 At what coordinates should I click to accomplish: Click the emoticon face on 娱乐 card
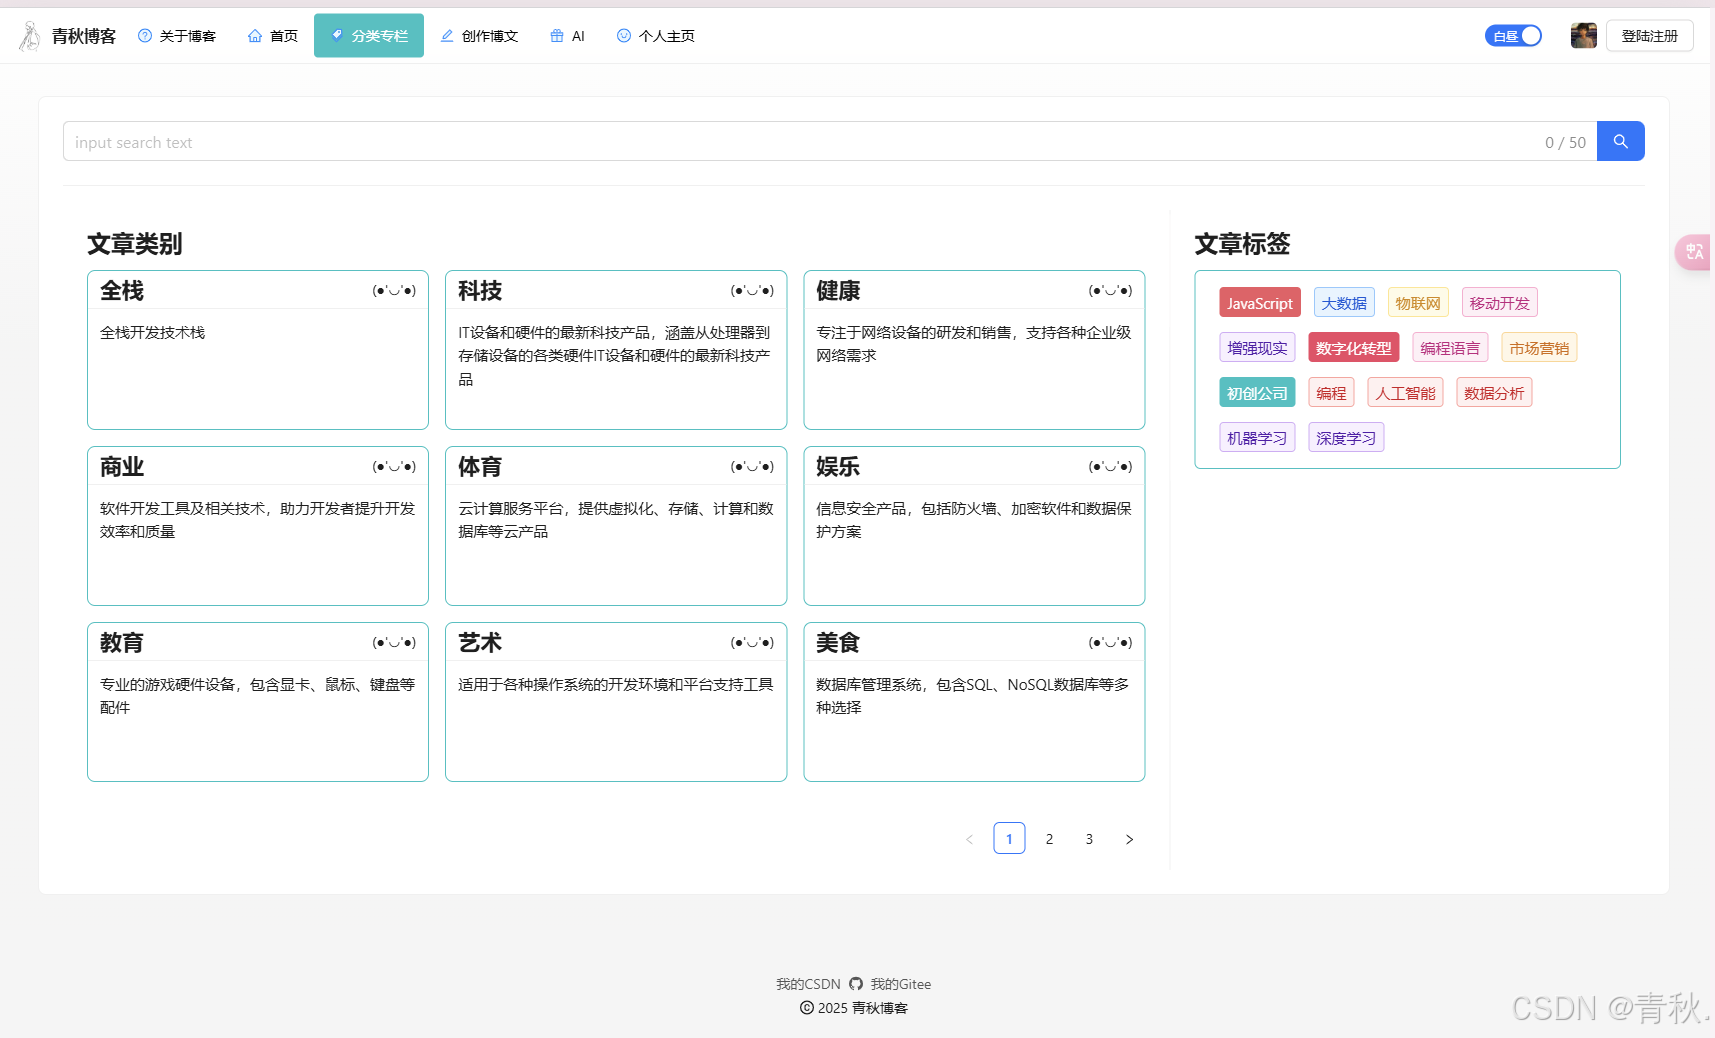pos(1110,467)
